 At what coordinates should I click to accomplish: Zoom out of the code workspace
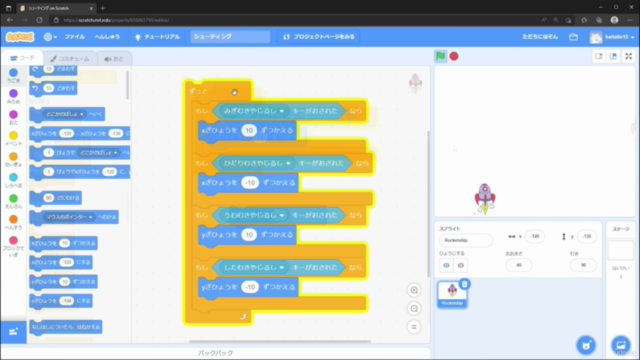[414, 309]
